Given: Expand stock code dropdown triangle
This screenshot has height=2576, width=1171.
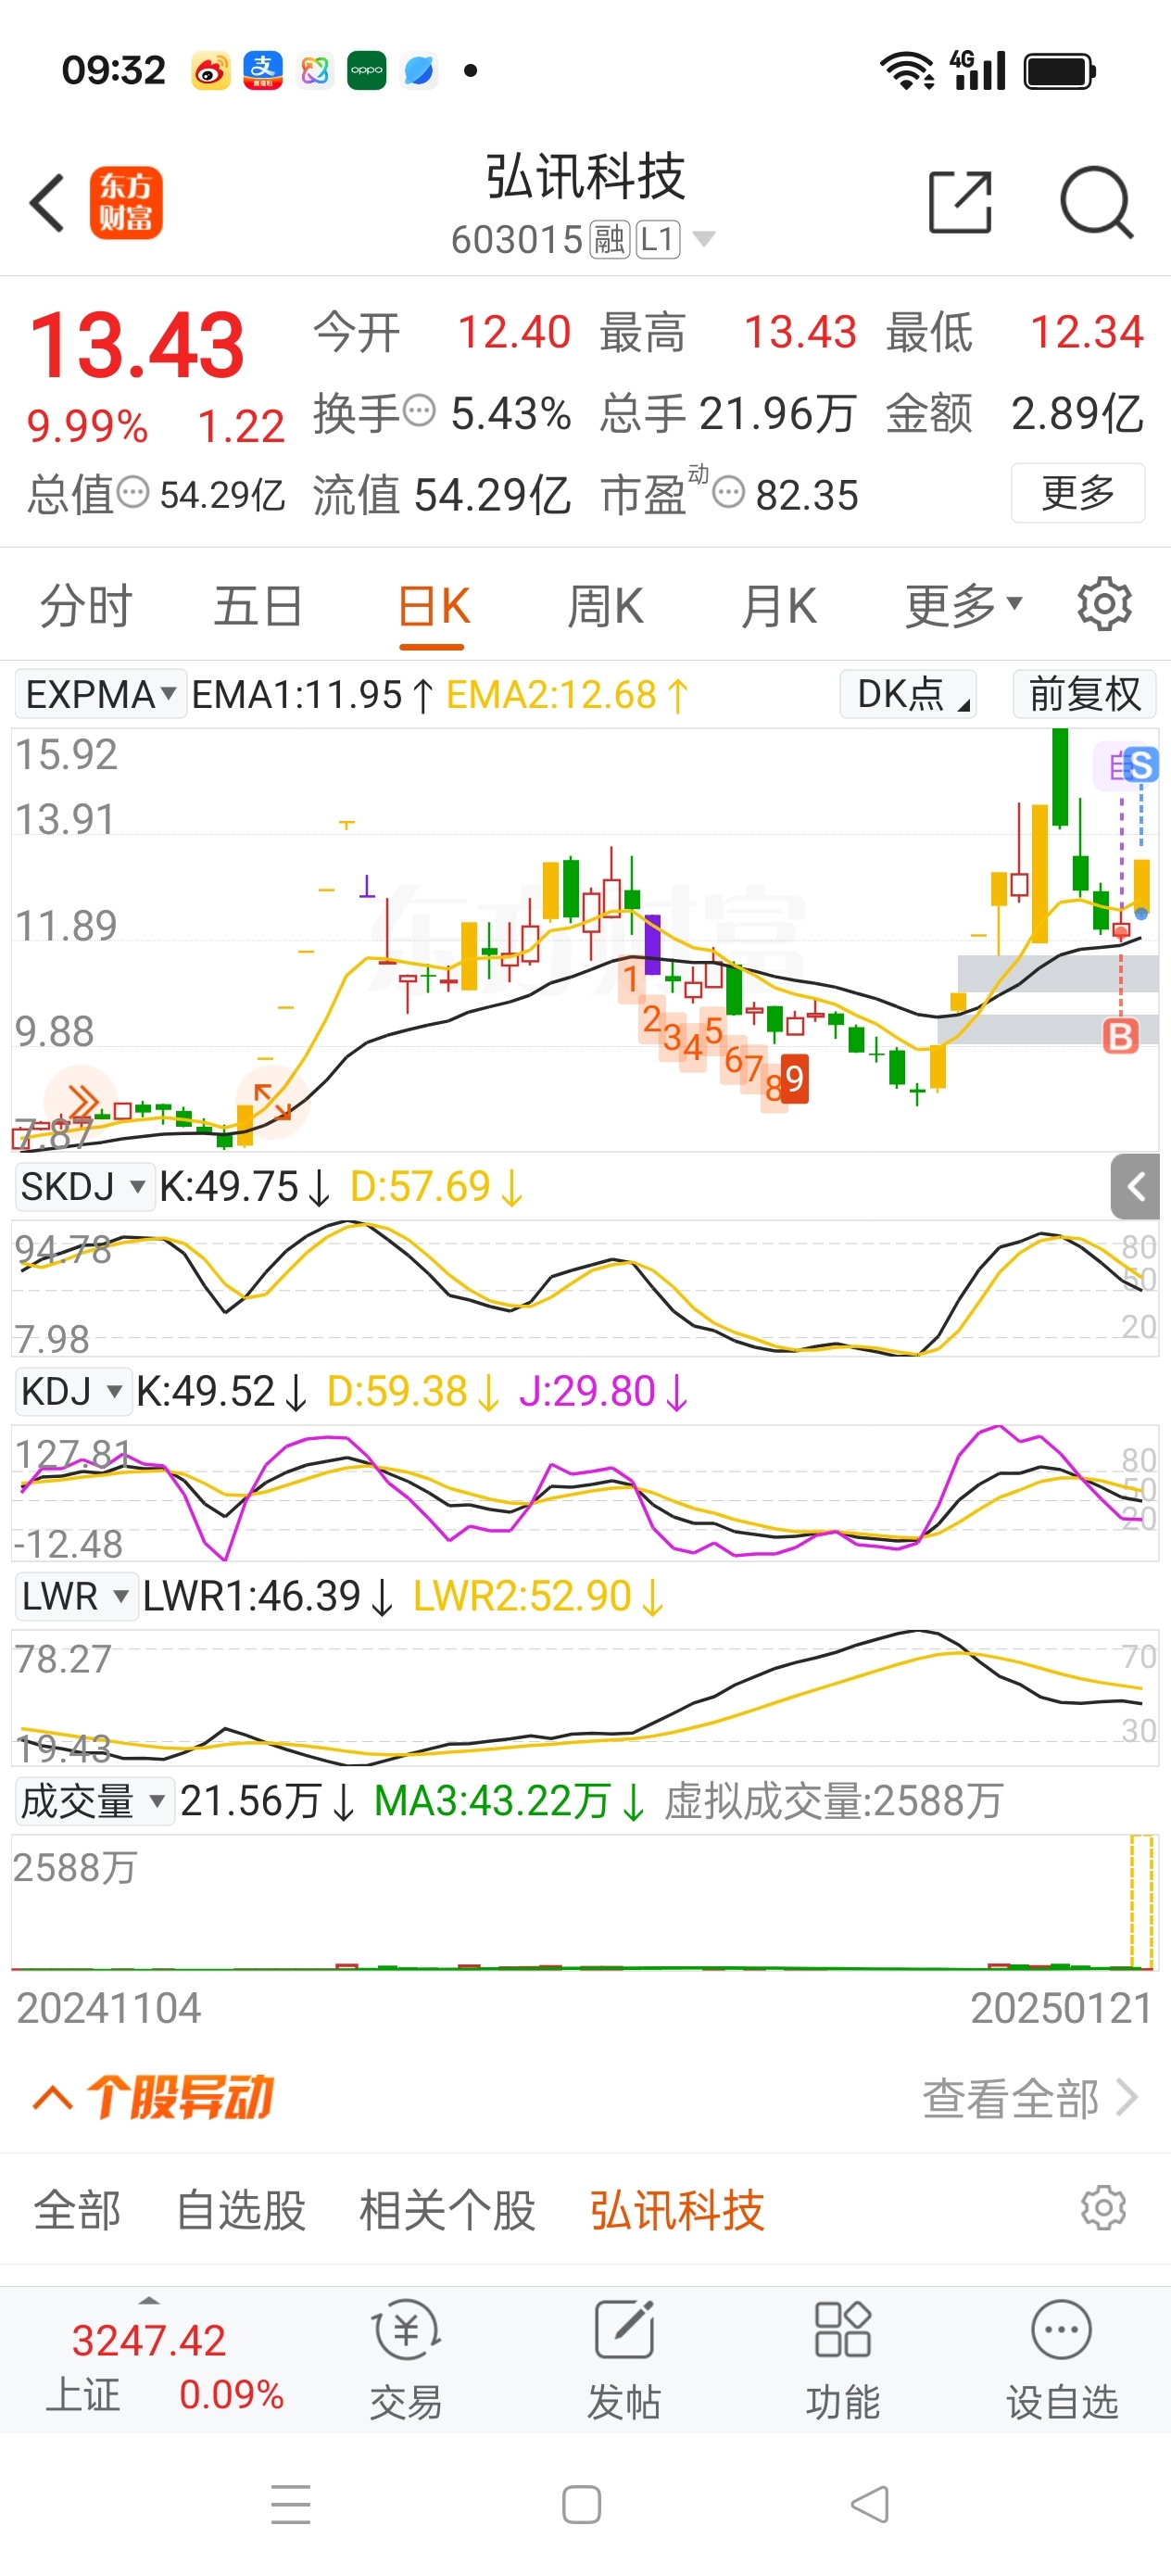Looking at the screenshot, I should coord(704,239).
